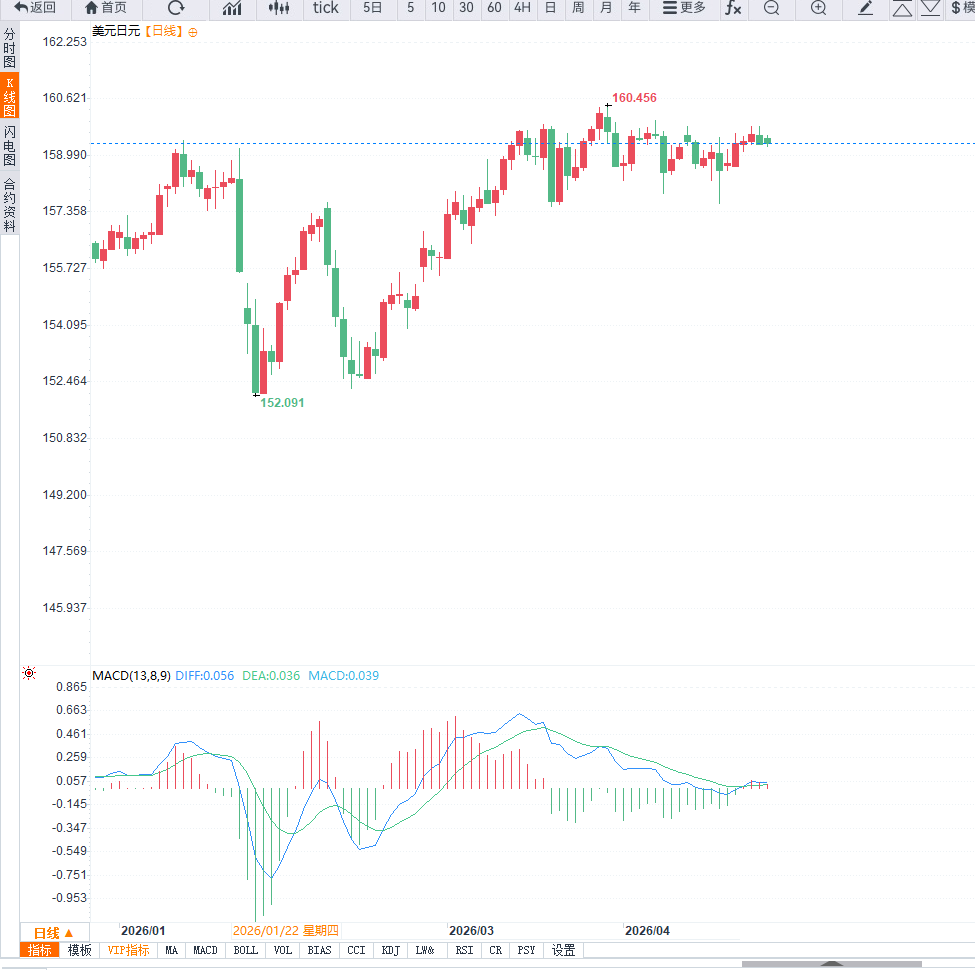Click the 返回 back button
Image resolution: width=975 pixels, height=970 pixels.
pyautogui.click(x=35, y=8)
